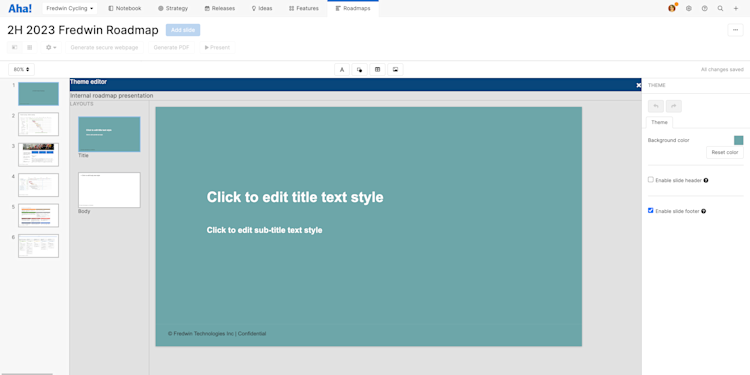Click Generate secure webpage
This screenshot has width=750, height=375.
(104, 47)
